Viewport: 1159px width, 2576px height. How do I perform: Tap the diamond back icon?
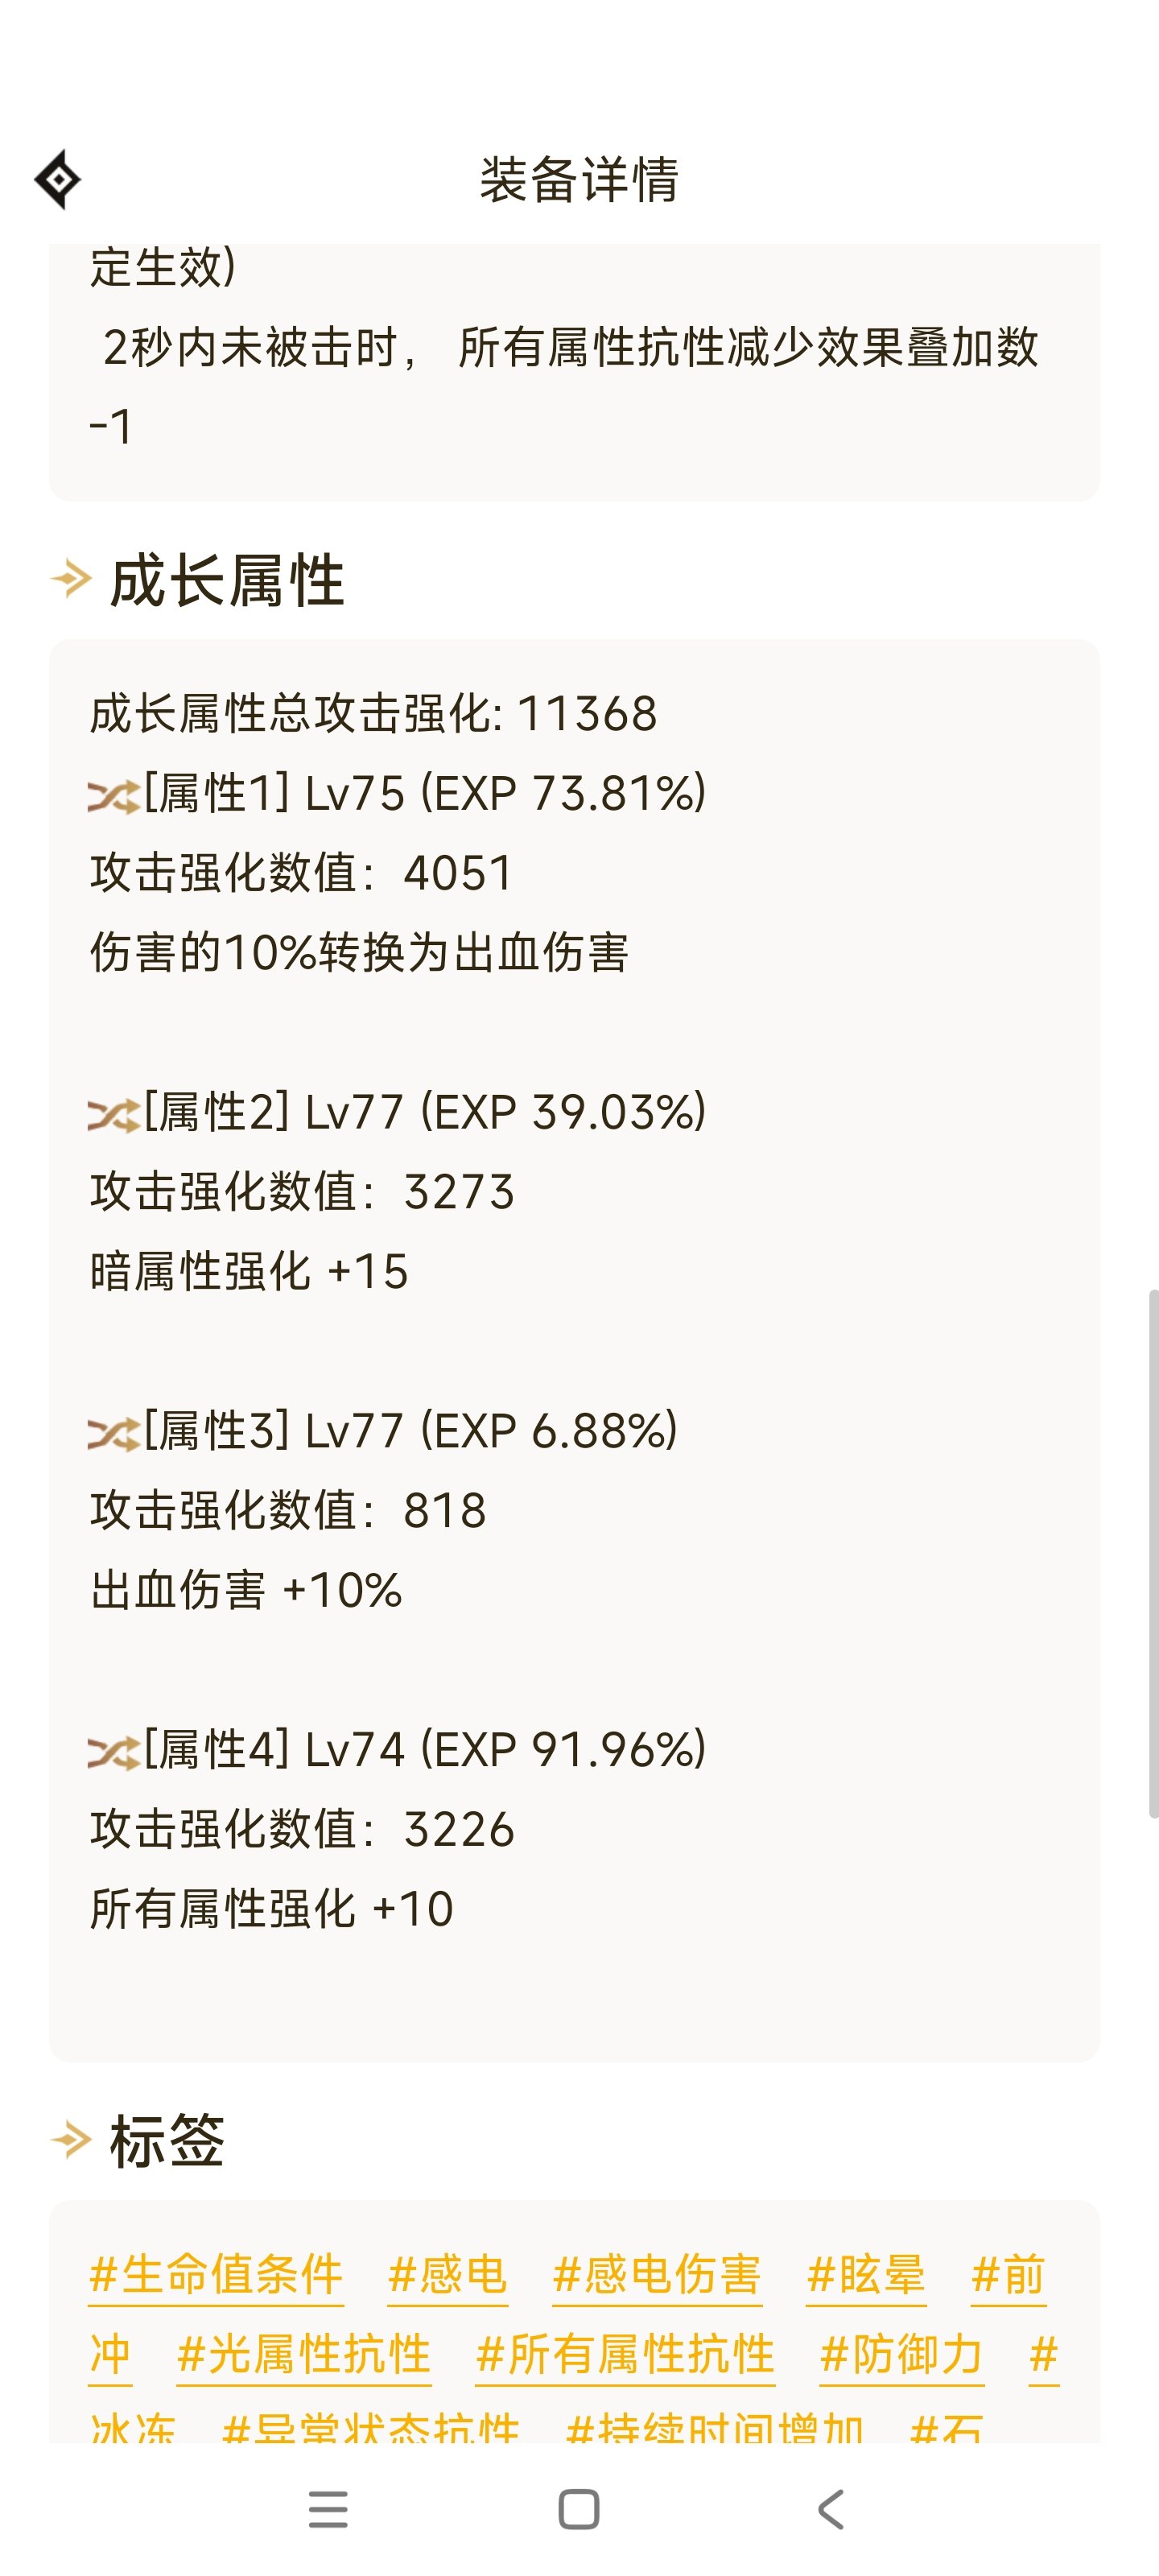pos(58,180)
